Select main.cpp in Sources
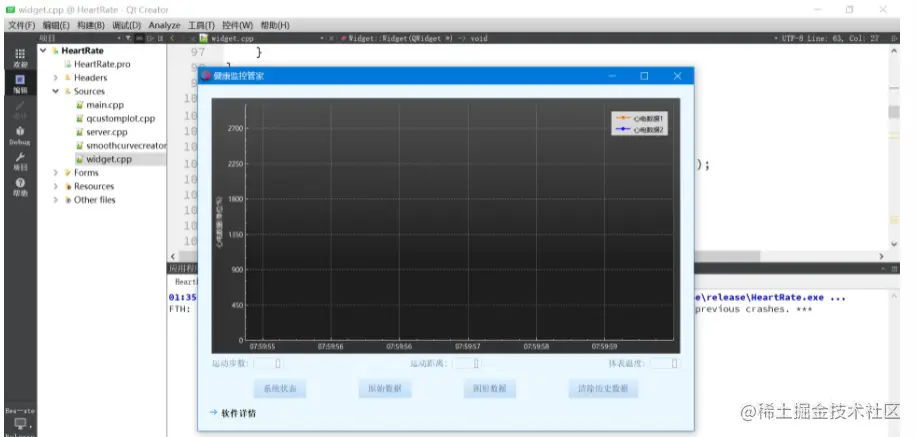 (105, 105)
